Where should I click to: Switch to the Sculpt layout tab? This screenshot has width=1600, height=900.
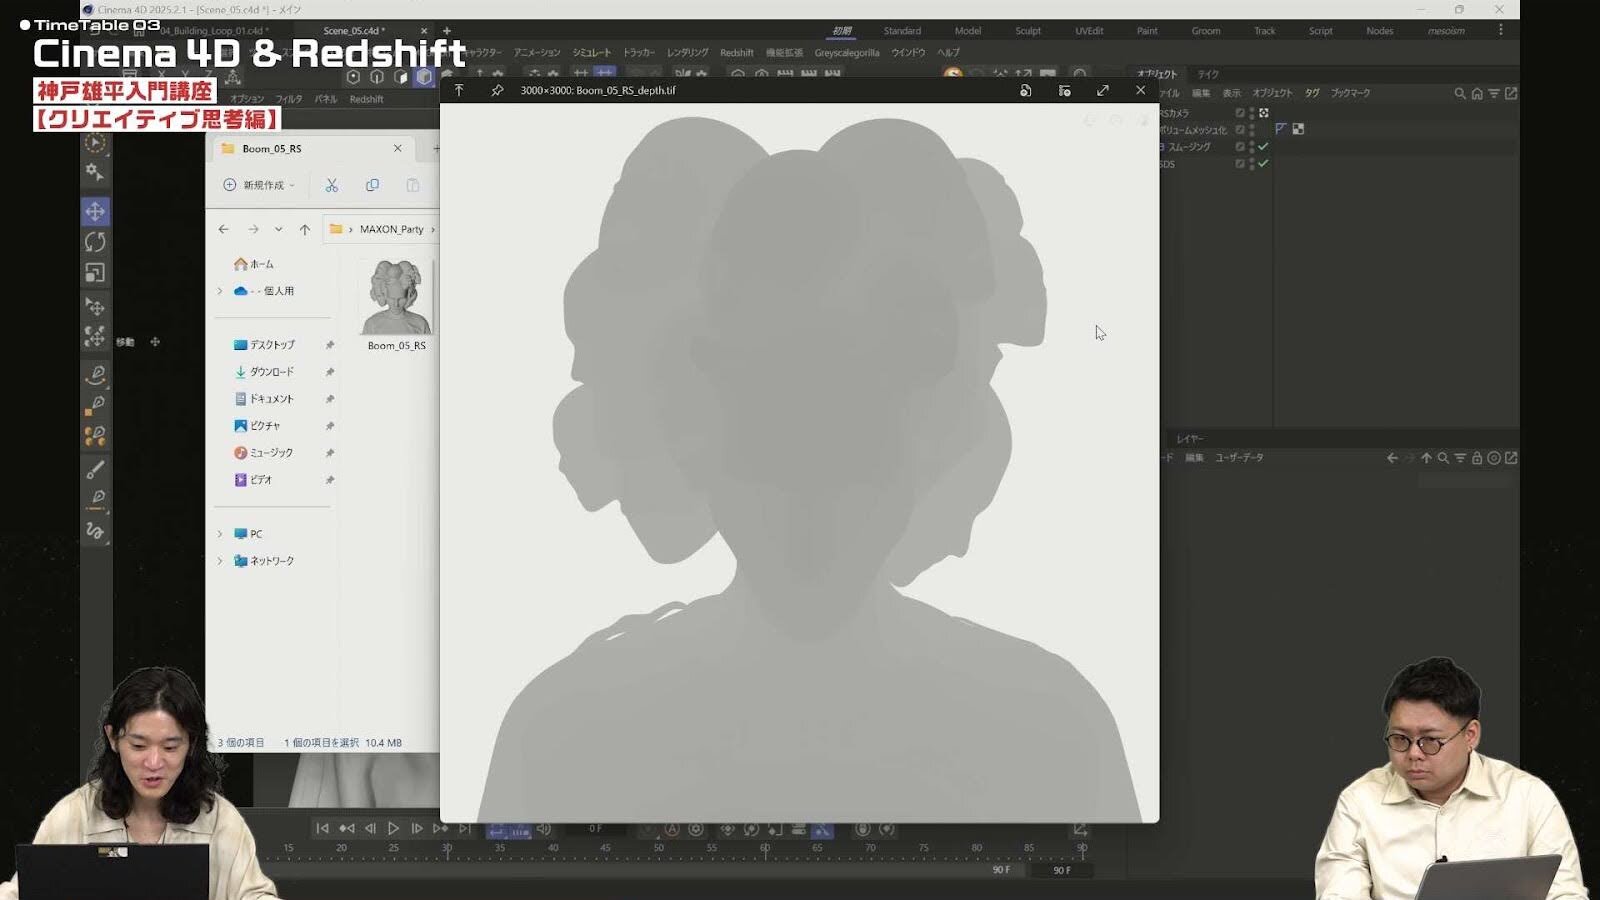[1027, 31]
